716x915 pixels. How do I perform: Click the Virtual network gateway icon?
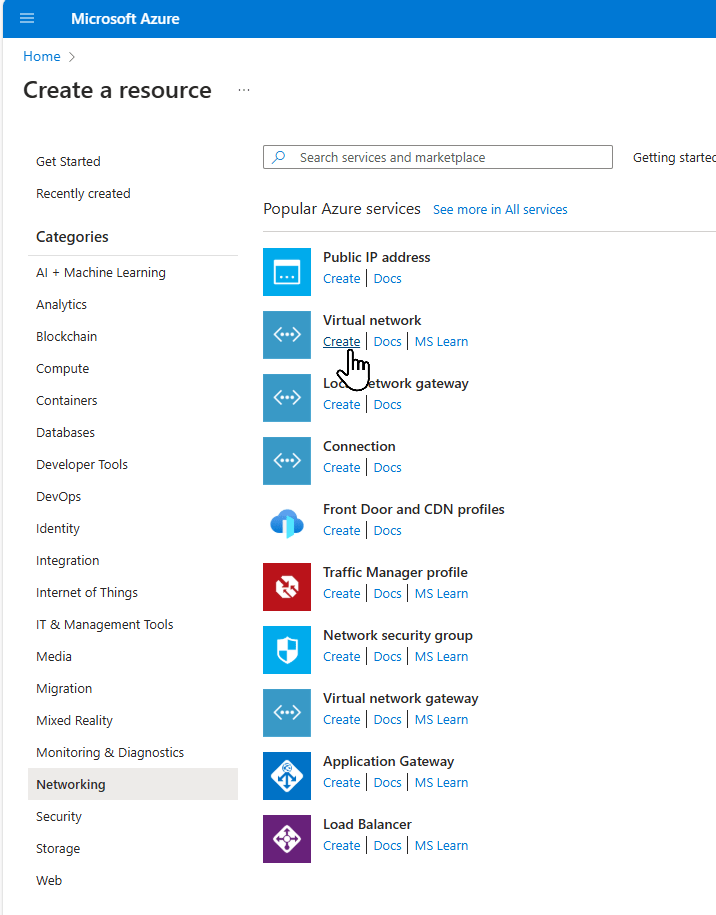click(287, 713)
